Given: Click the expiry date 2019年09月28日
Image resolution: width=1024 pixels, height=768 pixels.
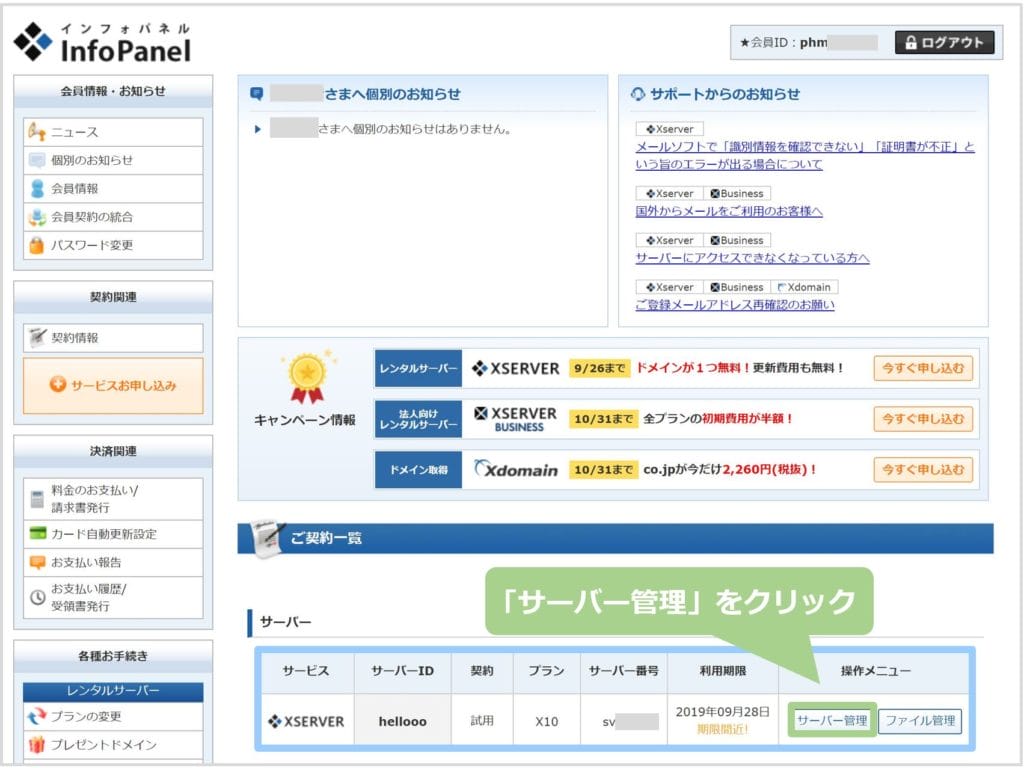Looking at the screenshot, I should click(722, 712).
